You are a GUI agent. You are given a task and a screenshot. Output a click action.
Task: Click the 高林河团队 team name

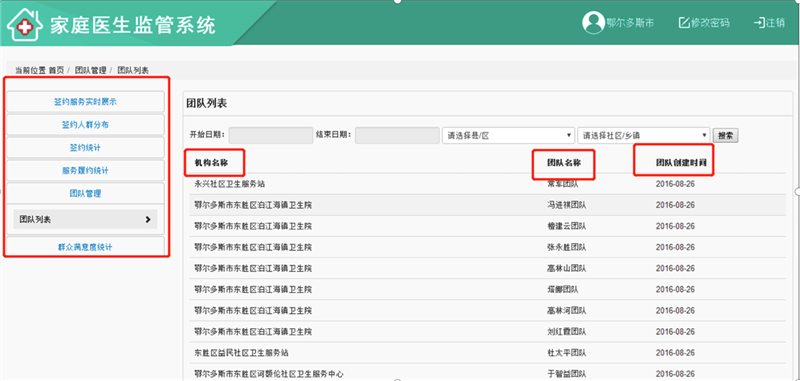[566, 311]
